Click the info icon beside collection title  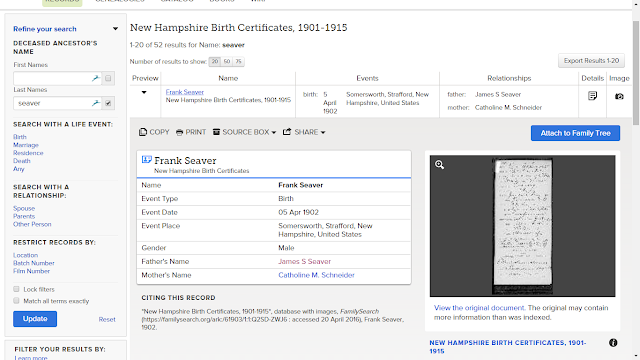(x=613, y=343)
